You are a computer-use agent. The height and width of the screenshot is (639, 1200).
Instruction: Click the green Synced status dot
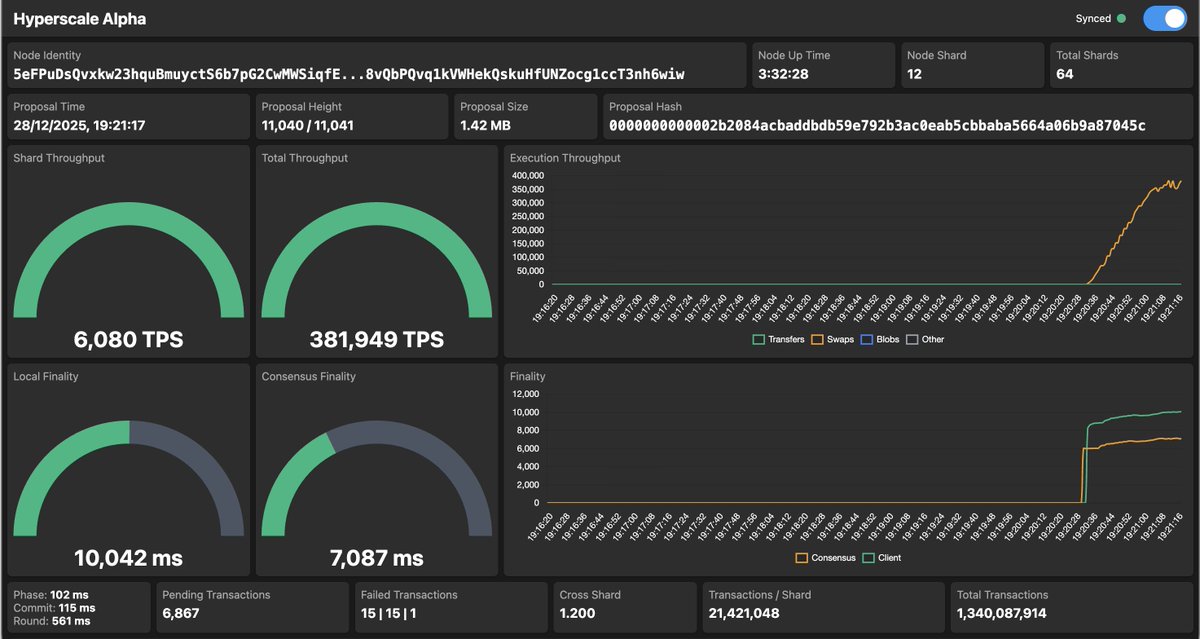(1121, 19)
